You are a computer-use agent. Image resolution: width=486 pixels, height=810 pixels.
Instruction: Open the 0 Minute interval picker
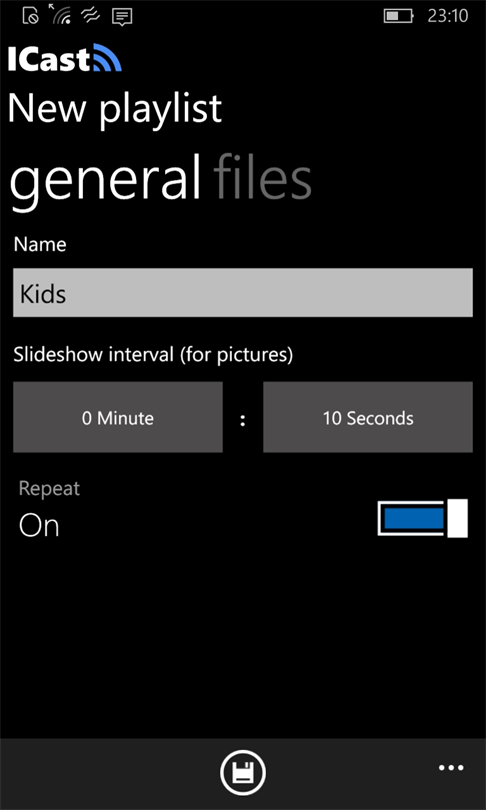118,417
